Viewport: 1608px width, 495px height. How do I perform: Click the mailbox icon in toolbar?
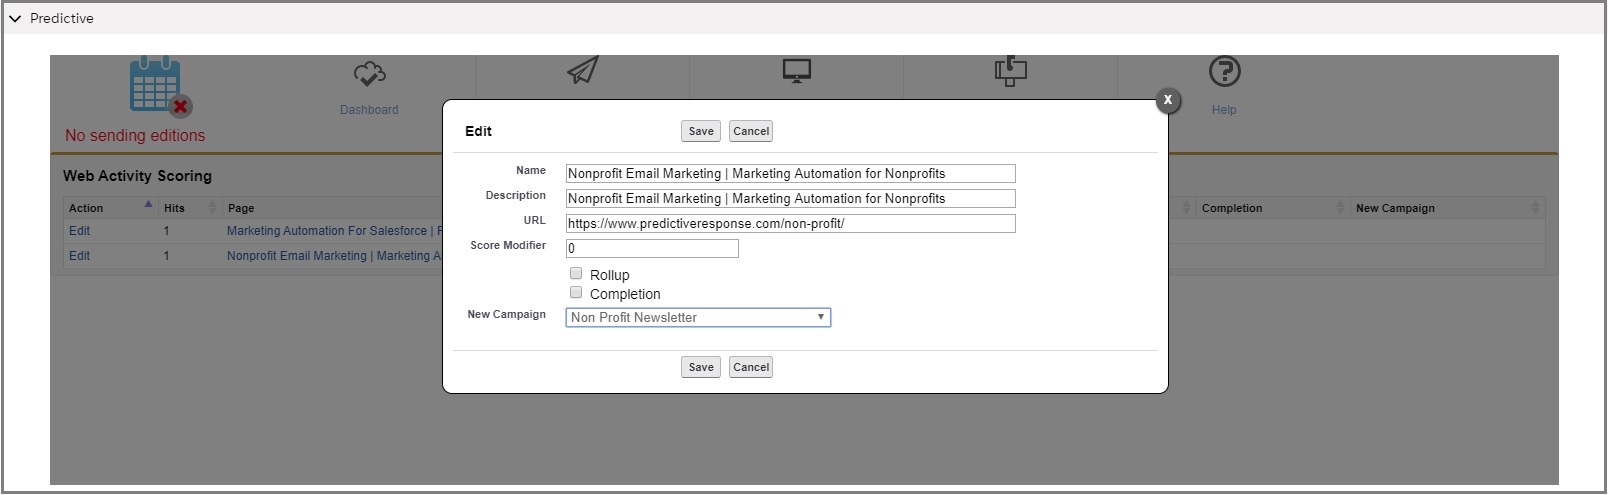click(x=1010, y=71)
